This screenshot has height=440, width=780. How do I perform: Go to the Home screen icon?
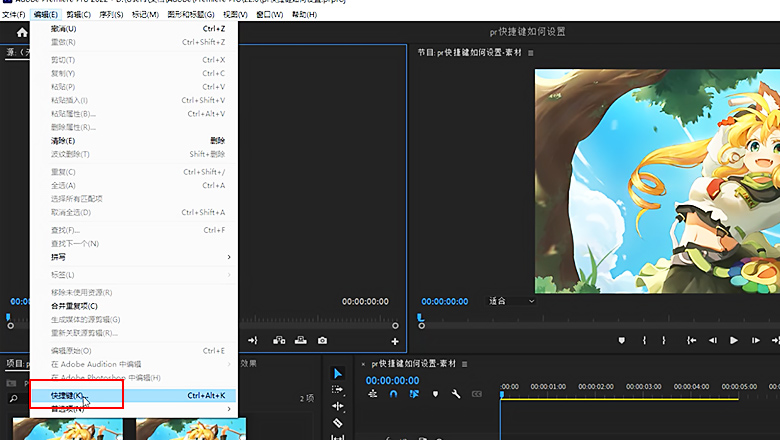[x=22, y=33]
